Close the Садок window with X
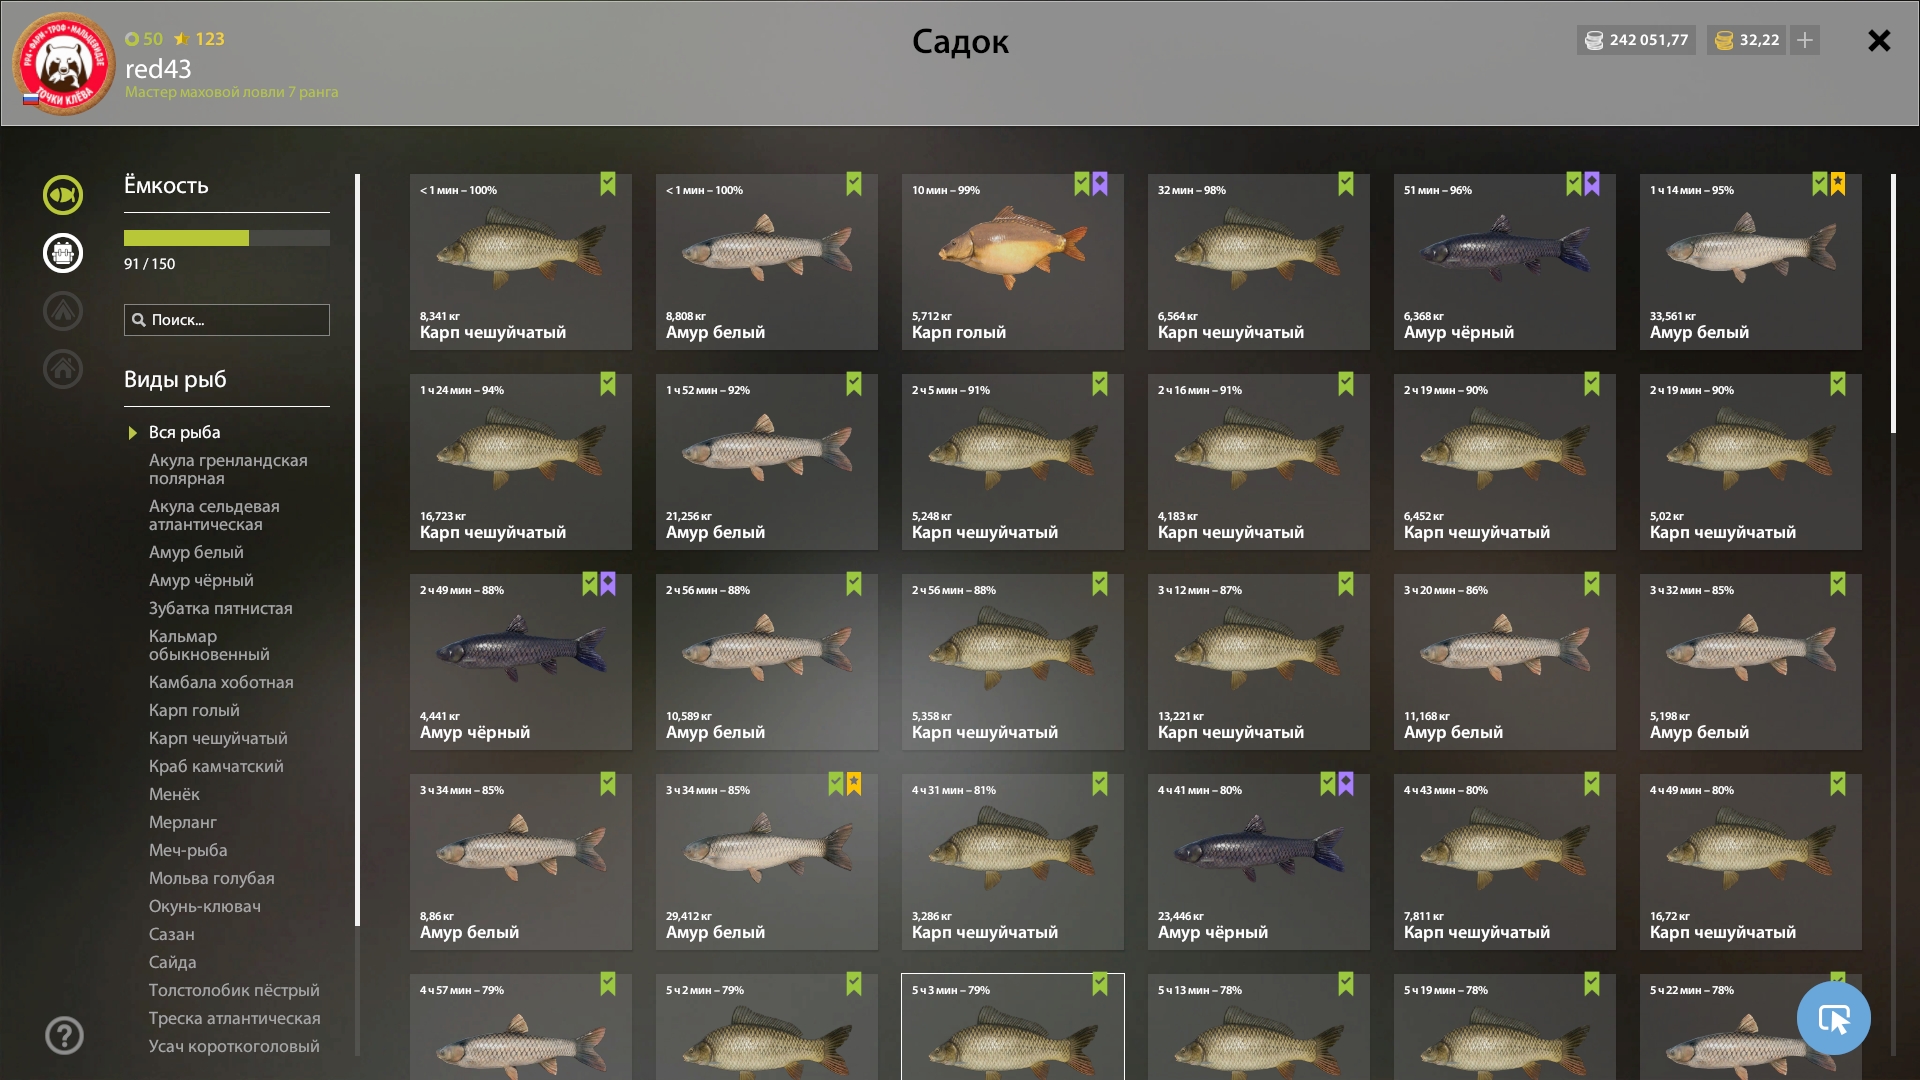Screen dimensions: 1920x1080 click(1879, 40)
